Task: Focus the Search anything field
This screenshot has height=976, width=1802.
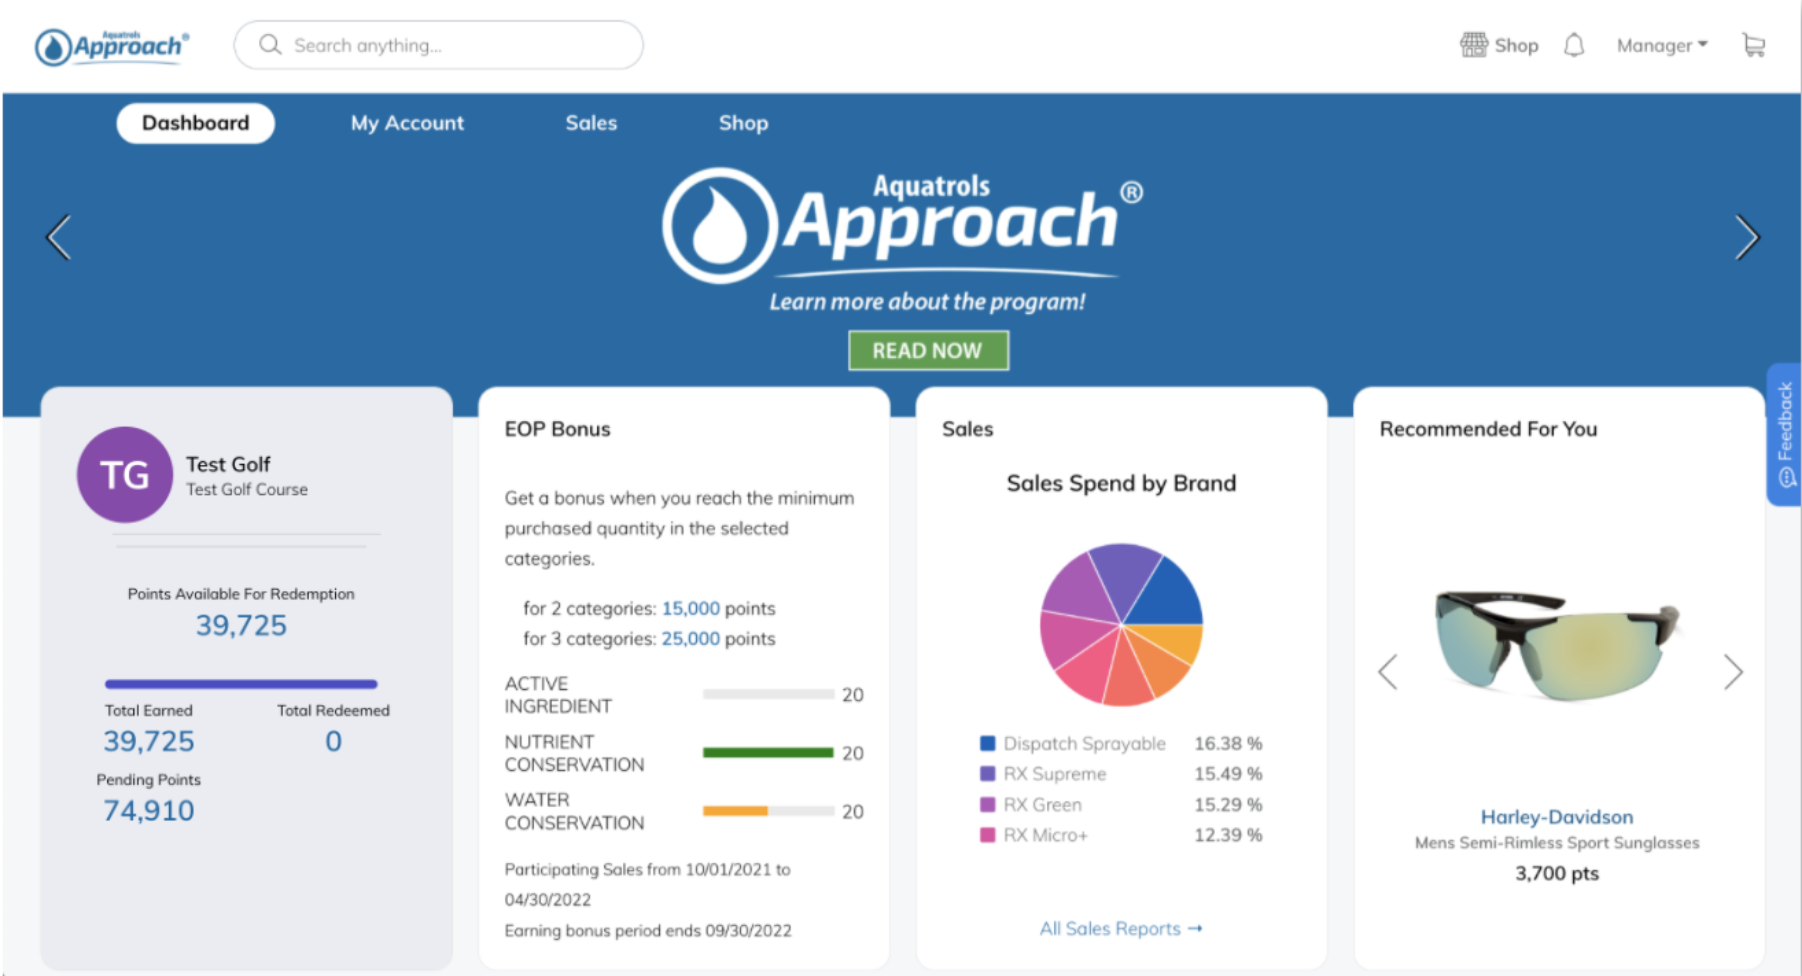Action: [439, 45]
